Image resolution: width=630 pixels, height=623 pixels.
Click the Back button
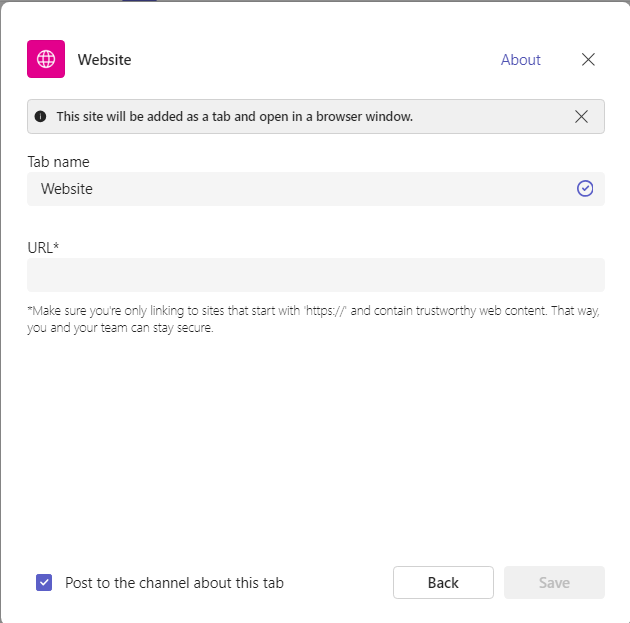click(x=443, y=582)
